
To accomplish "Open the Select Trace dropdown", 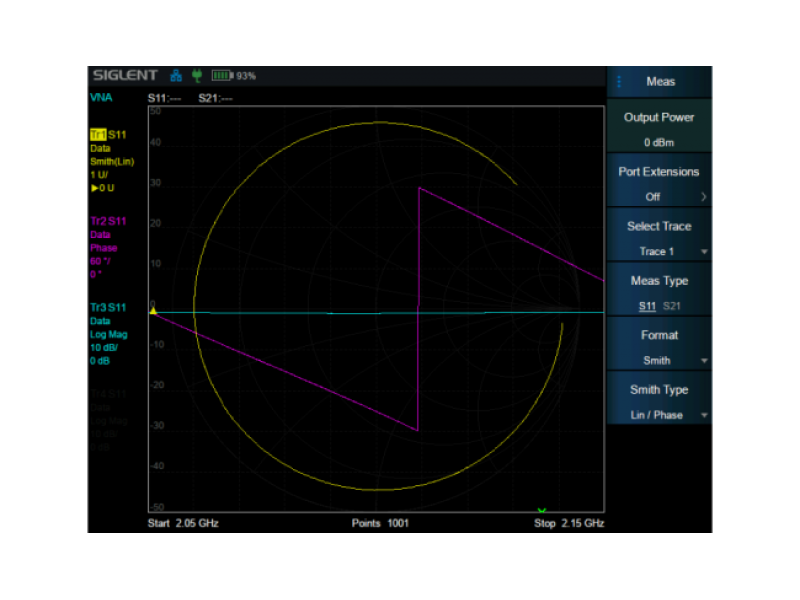I will 659,236.
